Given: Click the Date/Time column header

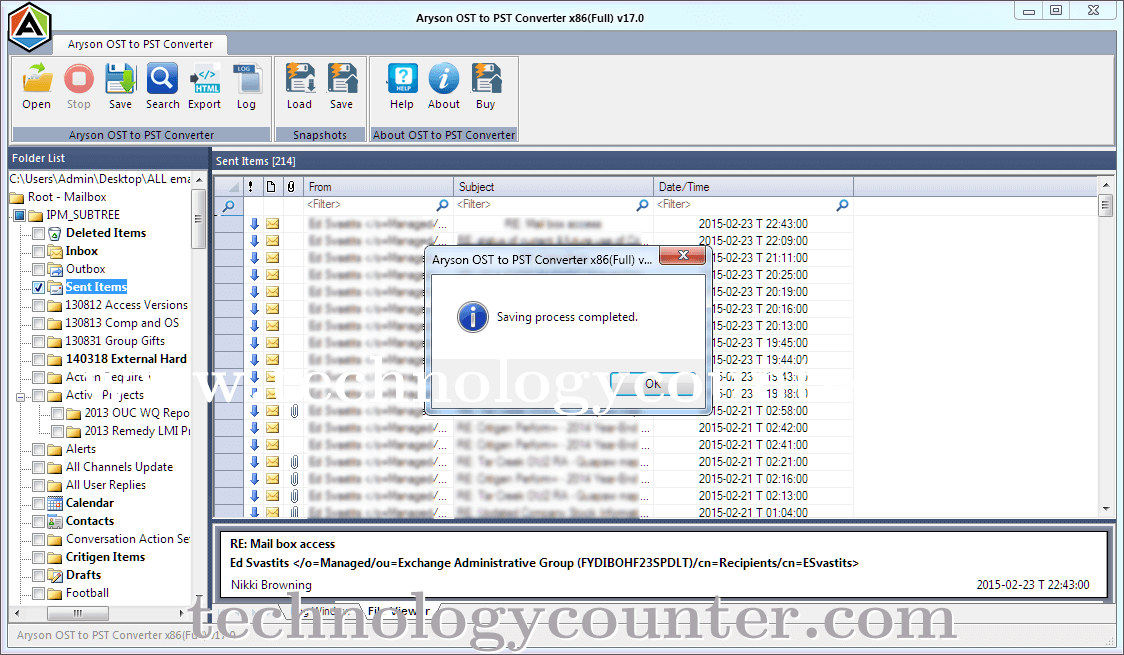Looking at the screenshot, I should tap(753, 187).
